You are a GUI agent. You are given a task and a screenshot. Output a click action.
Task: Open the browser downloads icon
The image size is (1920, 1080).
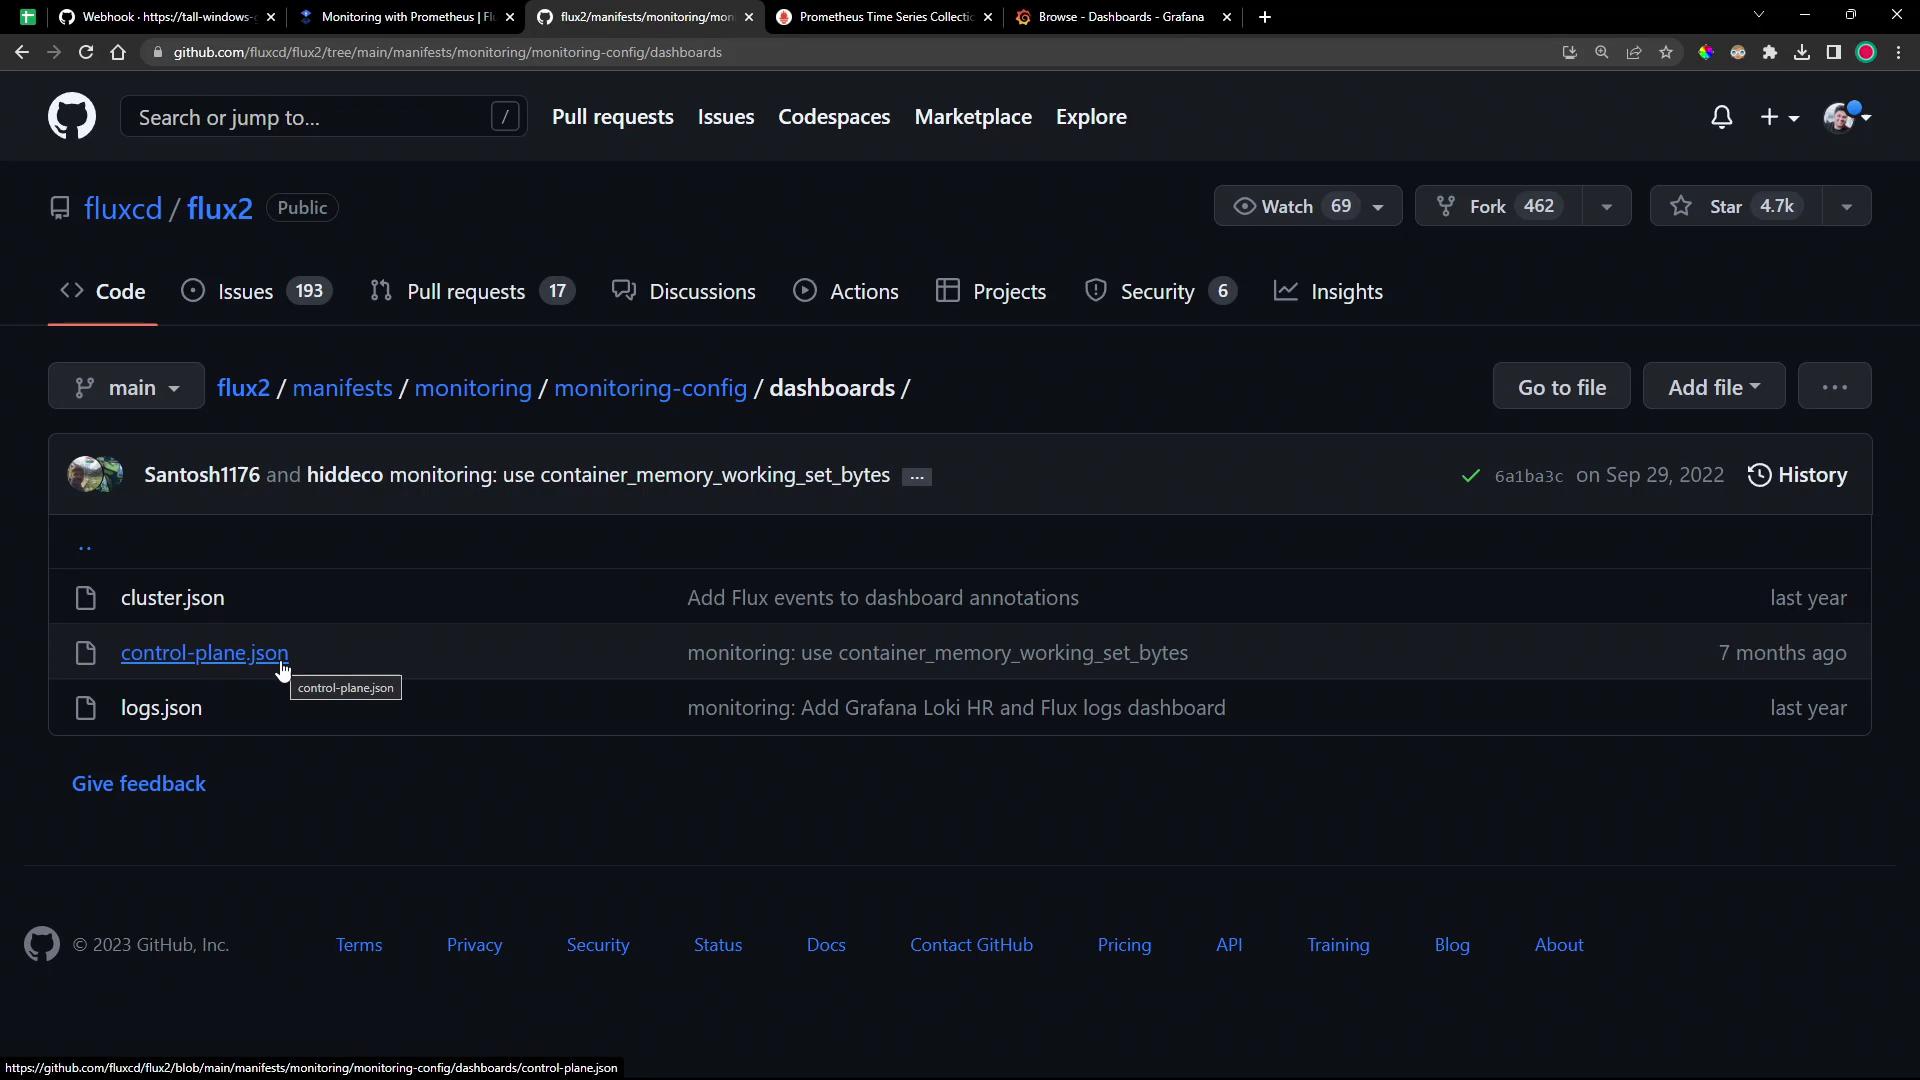[1802, 52]
